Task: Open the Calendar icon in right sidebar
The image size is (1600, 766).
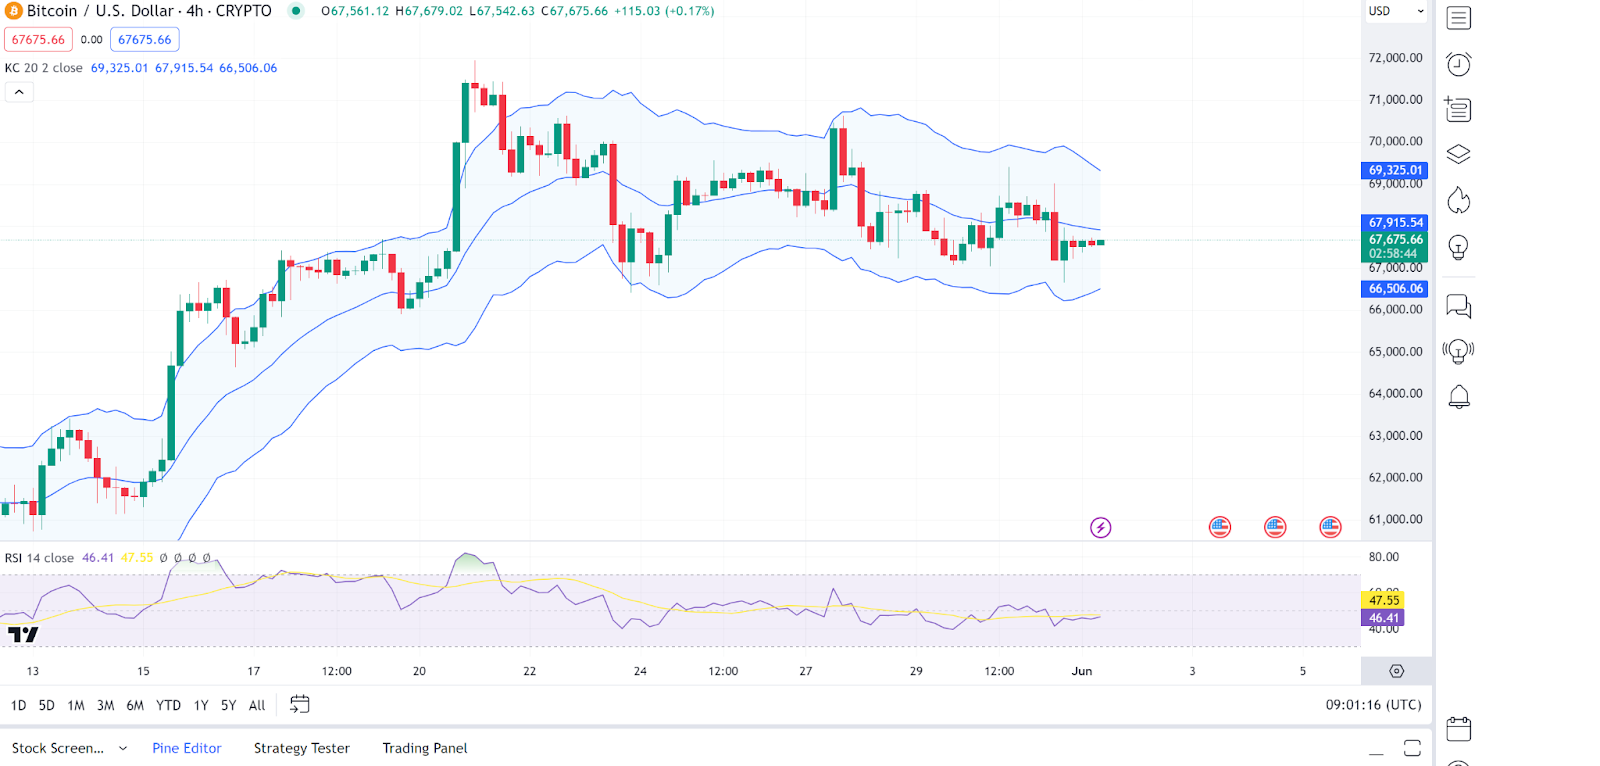Action: (1459, 729)
